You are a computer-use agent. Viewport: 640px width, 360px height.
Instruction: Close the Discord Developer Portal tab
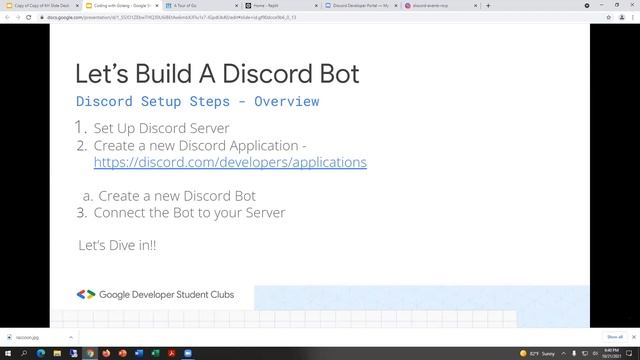[396, 6]
